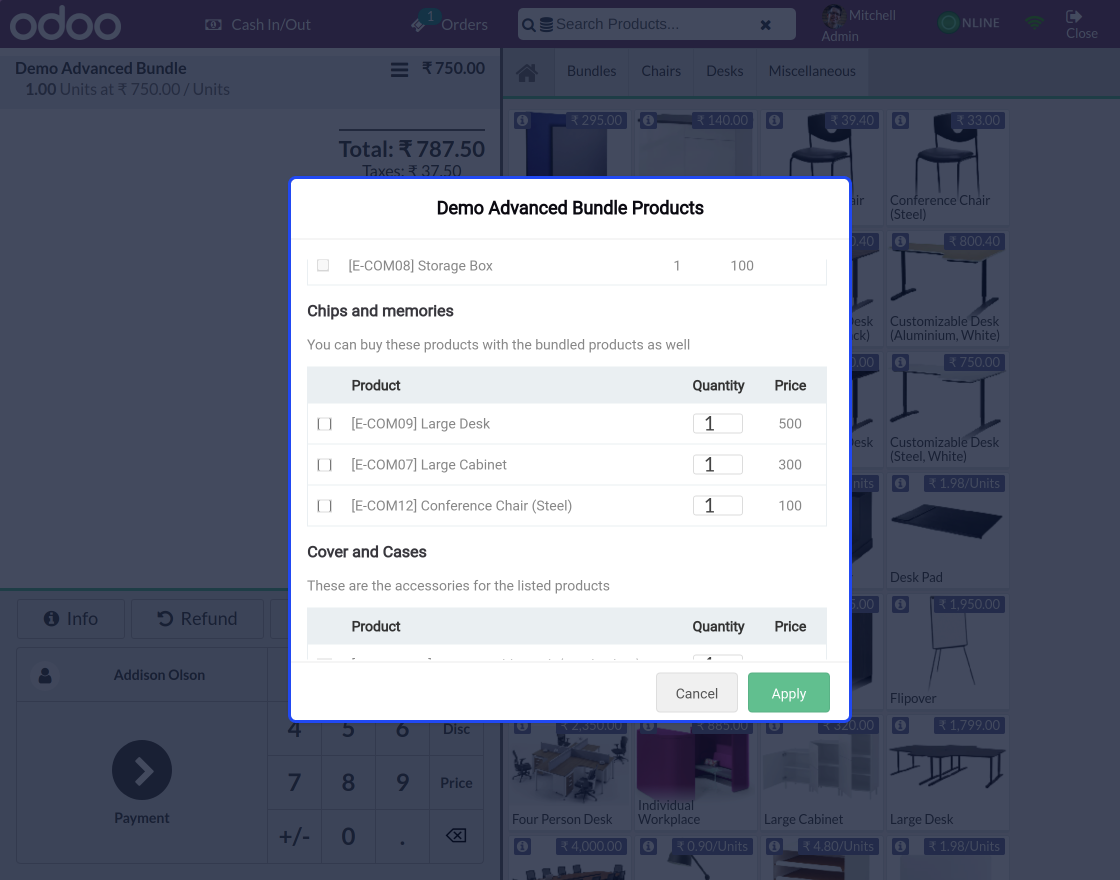Click the wifi connection status icon
The height and width of the screenshot is (880, 1120).
pos(1034,23)
